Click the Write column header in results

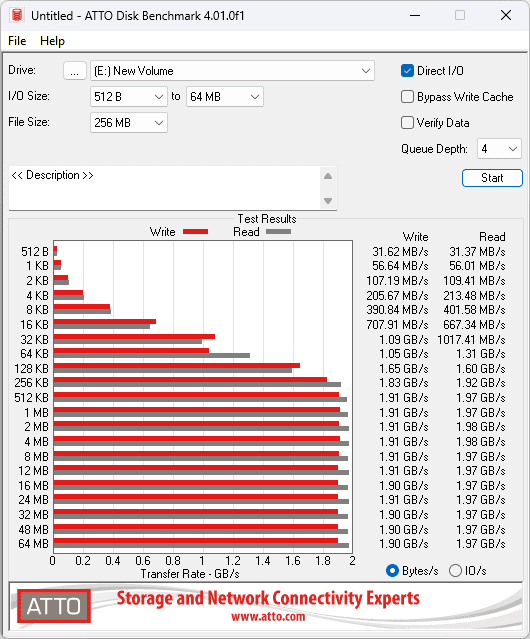(x=416, y=237)
